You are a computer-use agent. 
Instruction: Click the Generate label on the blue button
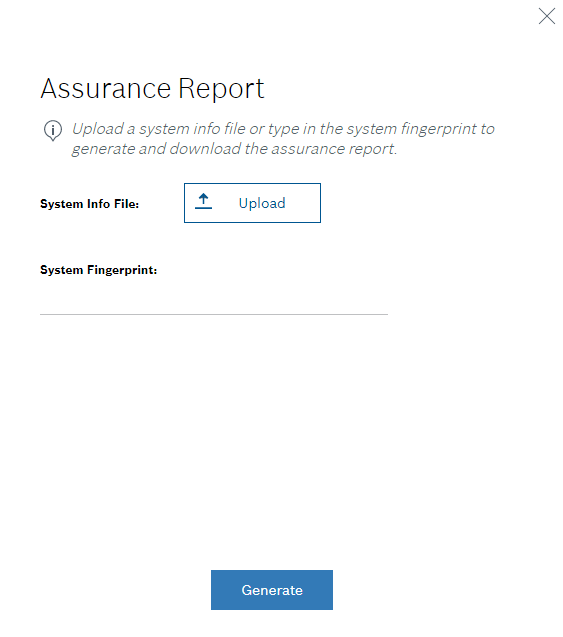tap(272, 590)
